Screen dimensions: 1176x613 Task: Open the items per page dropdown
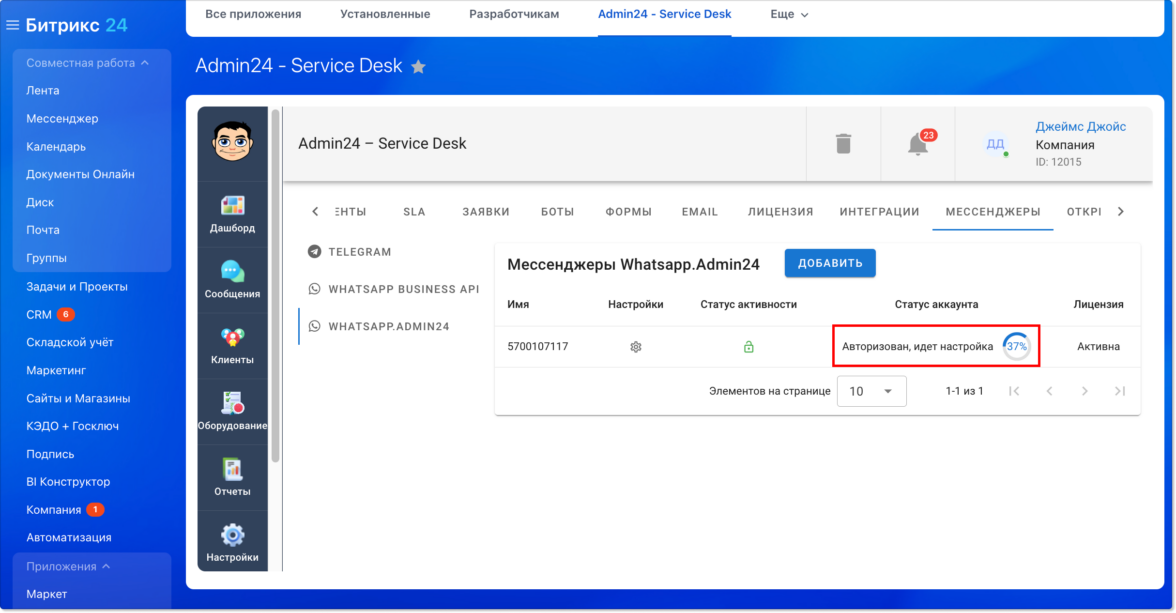(871, 391)
